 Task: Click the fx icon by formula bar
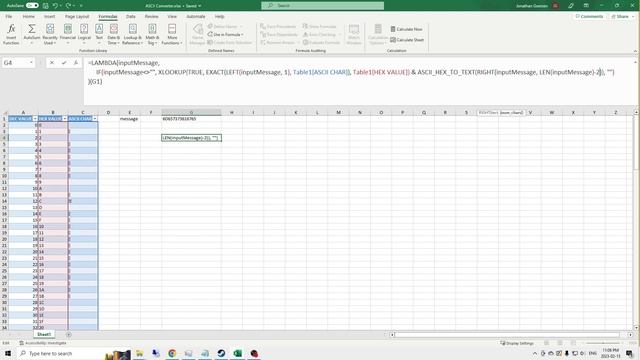[76, 62]
